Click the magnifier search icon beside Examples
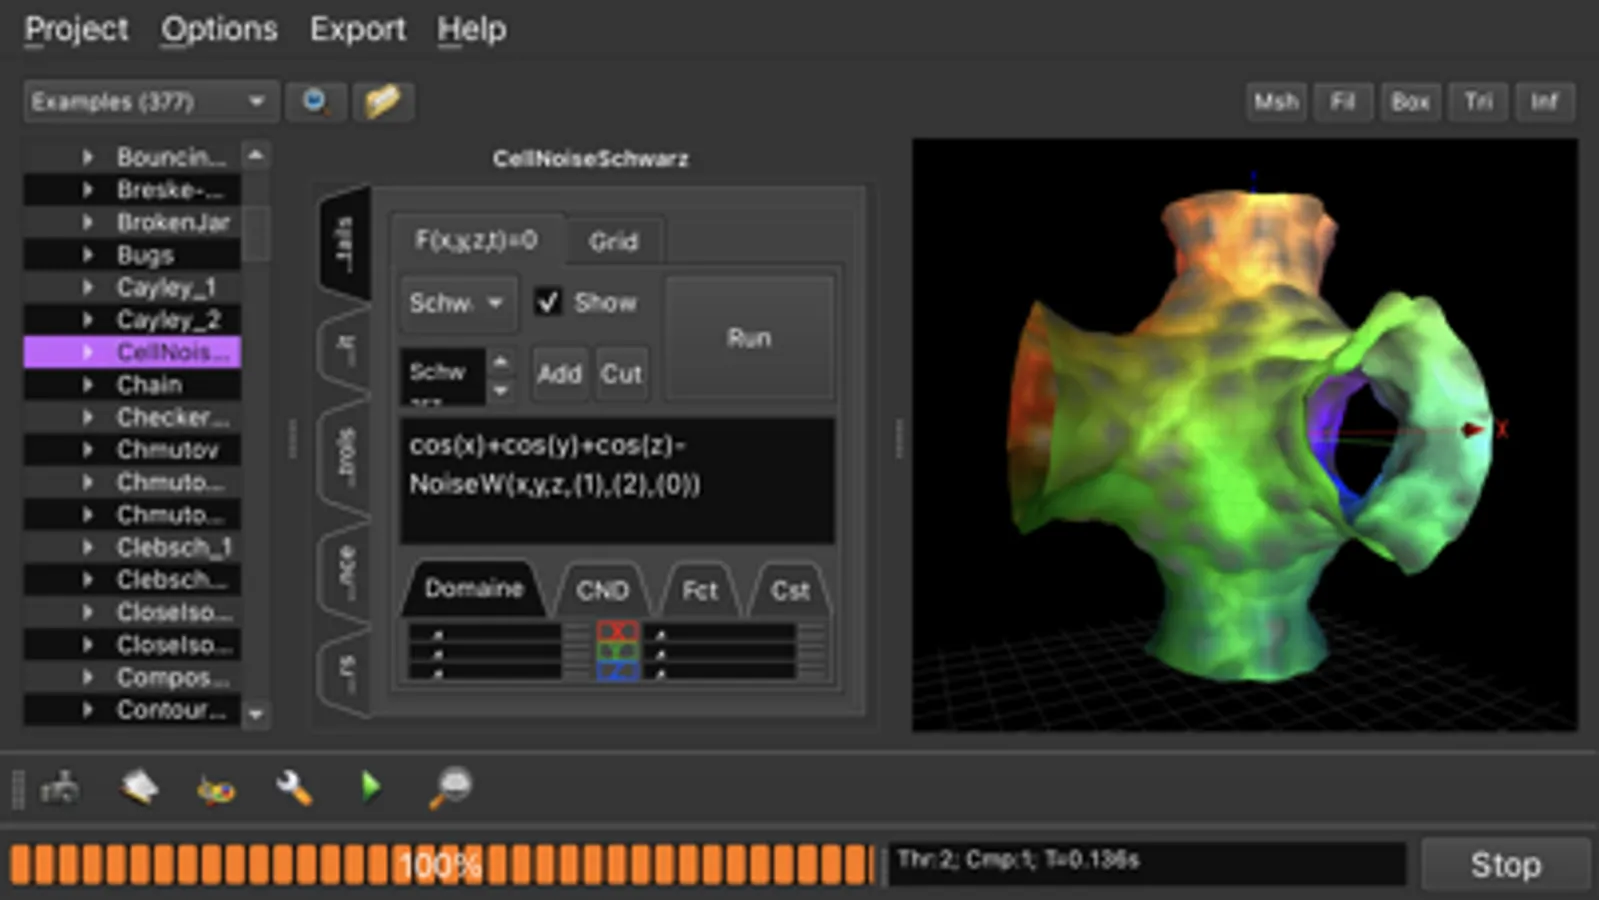Screen dimensions: 1599x900 click(316, 101)
